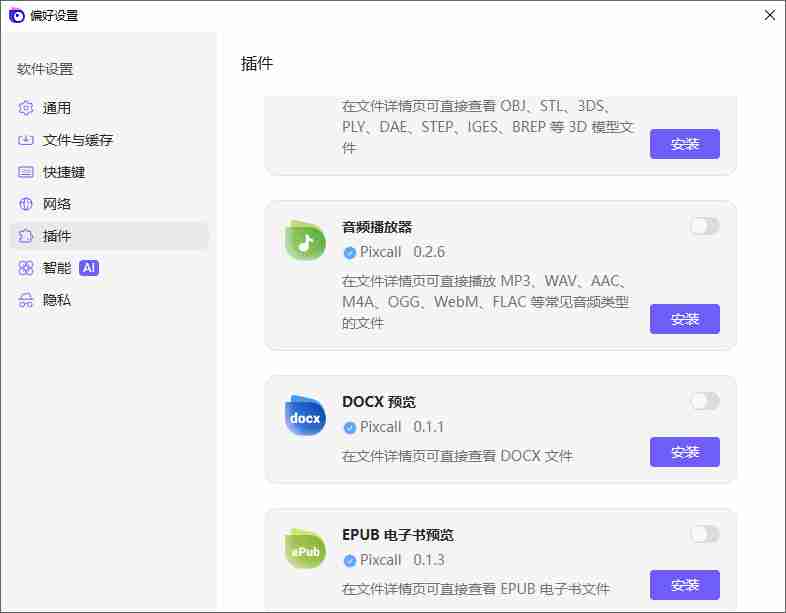
Task: Install the 音频播放器 plugin
Action: [684, 319]
